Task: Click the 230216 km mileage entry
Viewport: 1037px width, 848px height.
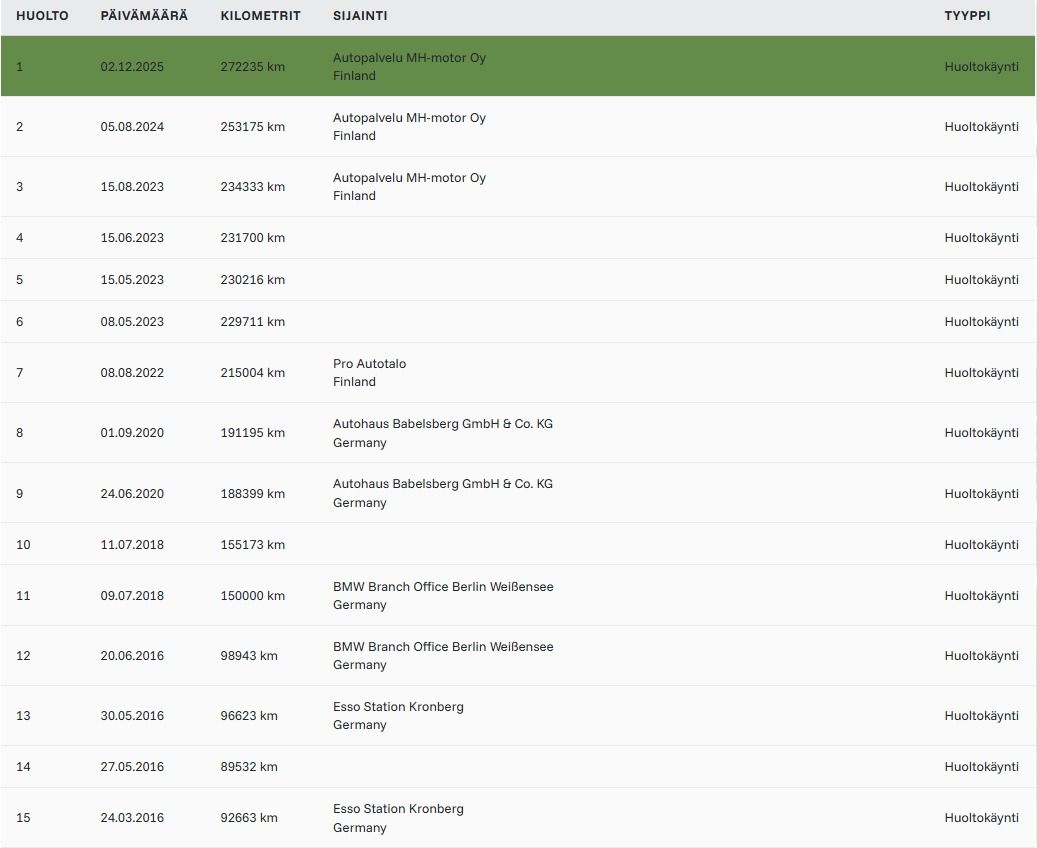Action: point(253,280)
